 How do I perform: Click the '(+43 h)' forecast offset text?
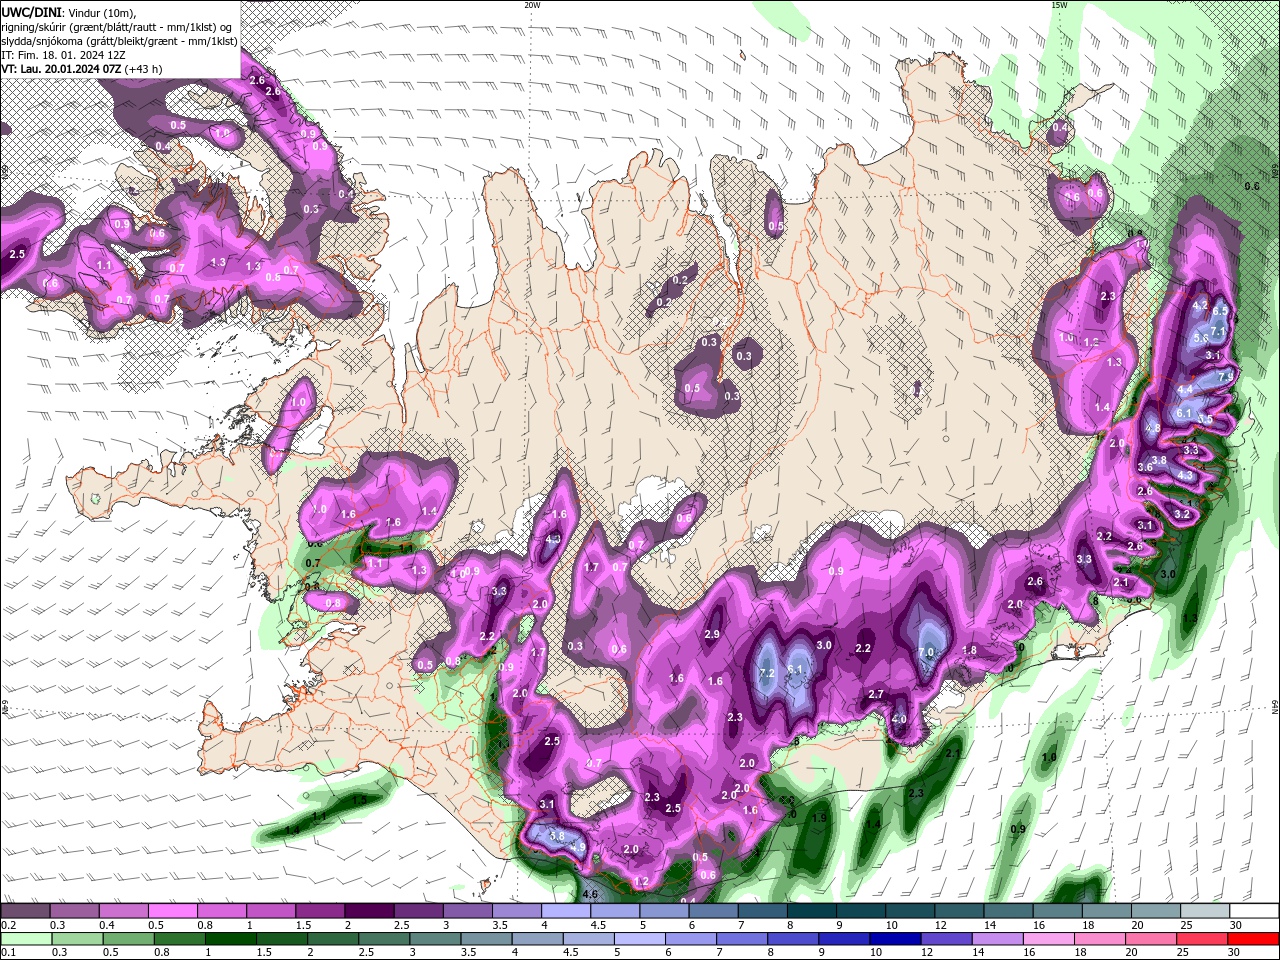click(x=144, y=69)
